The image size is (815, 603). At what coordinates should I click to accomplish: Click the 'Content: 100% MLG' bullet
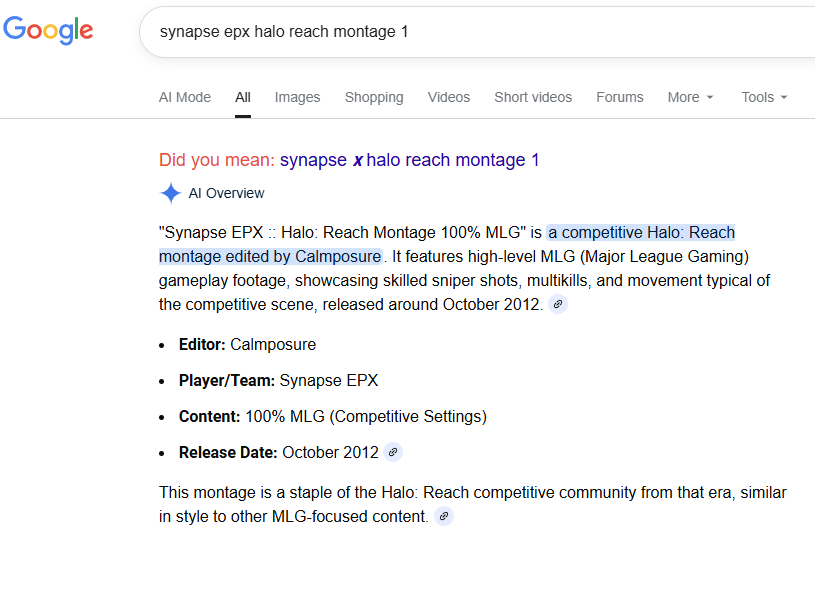[333, 416]
